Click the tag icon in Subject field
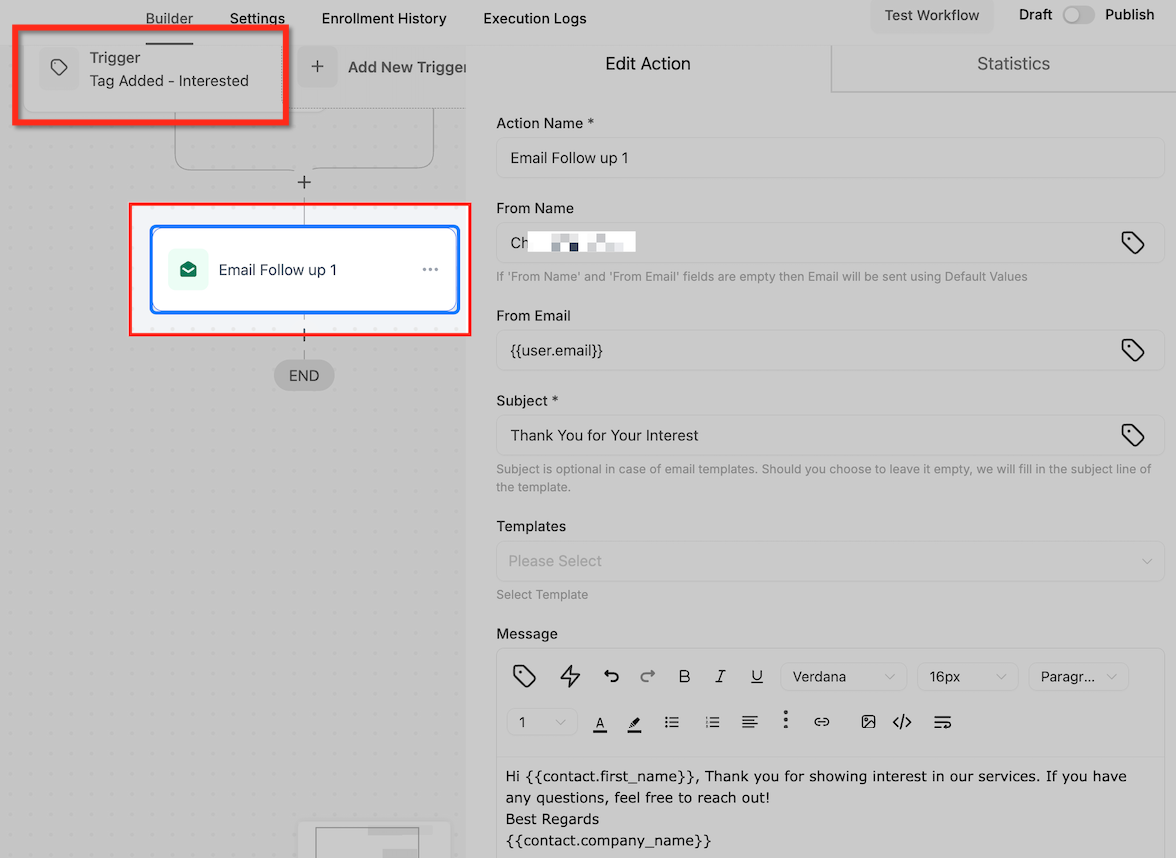Screen dimensions: 1176x858 (1132, 435)
